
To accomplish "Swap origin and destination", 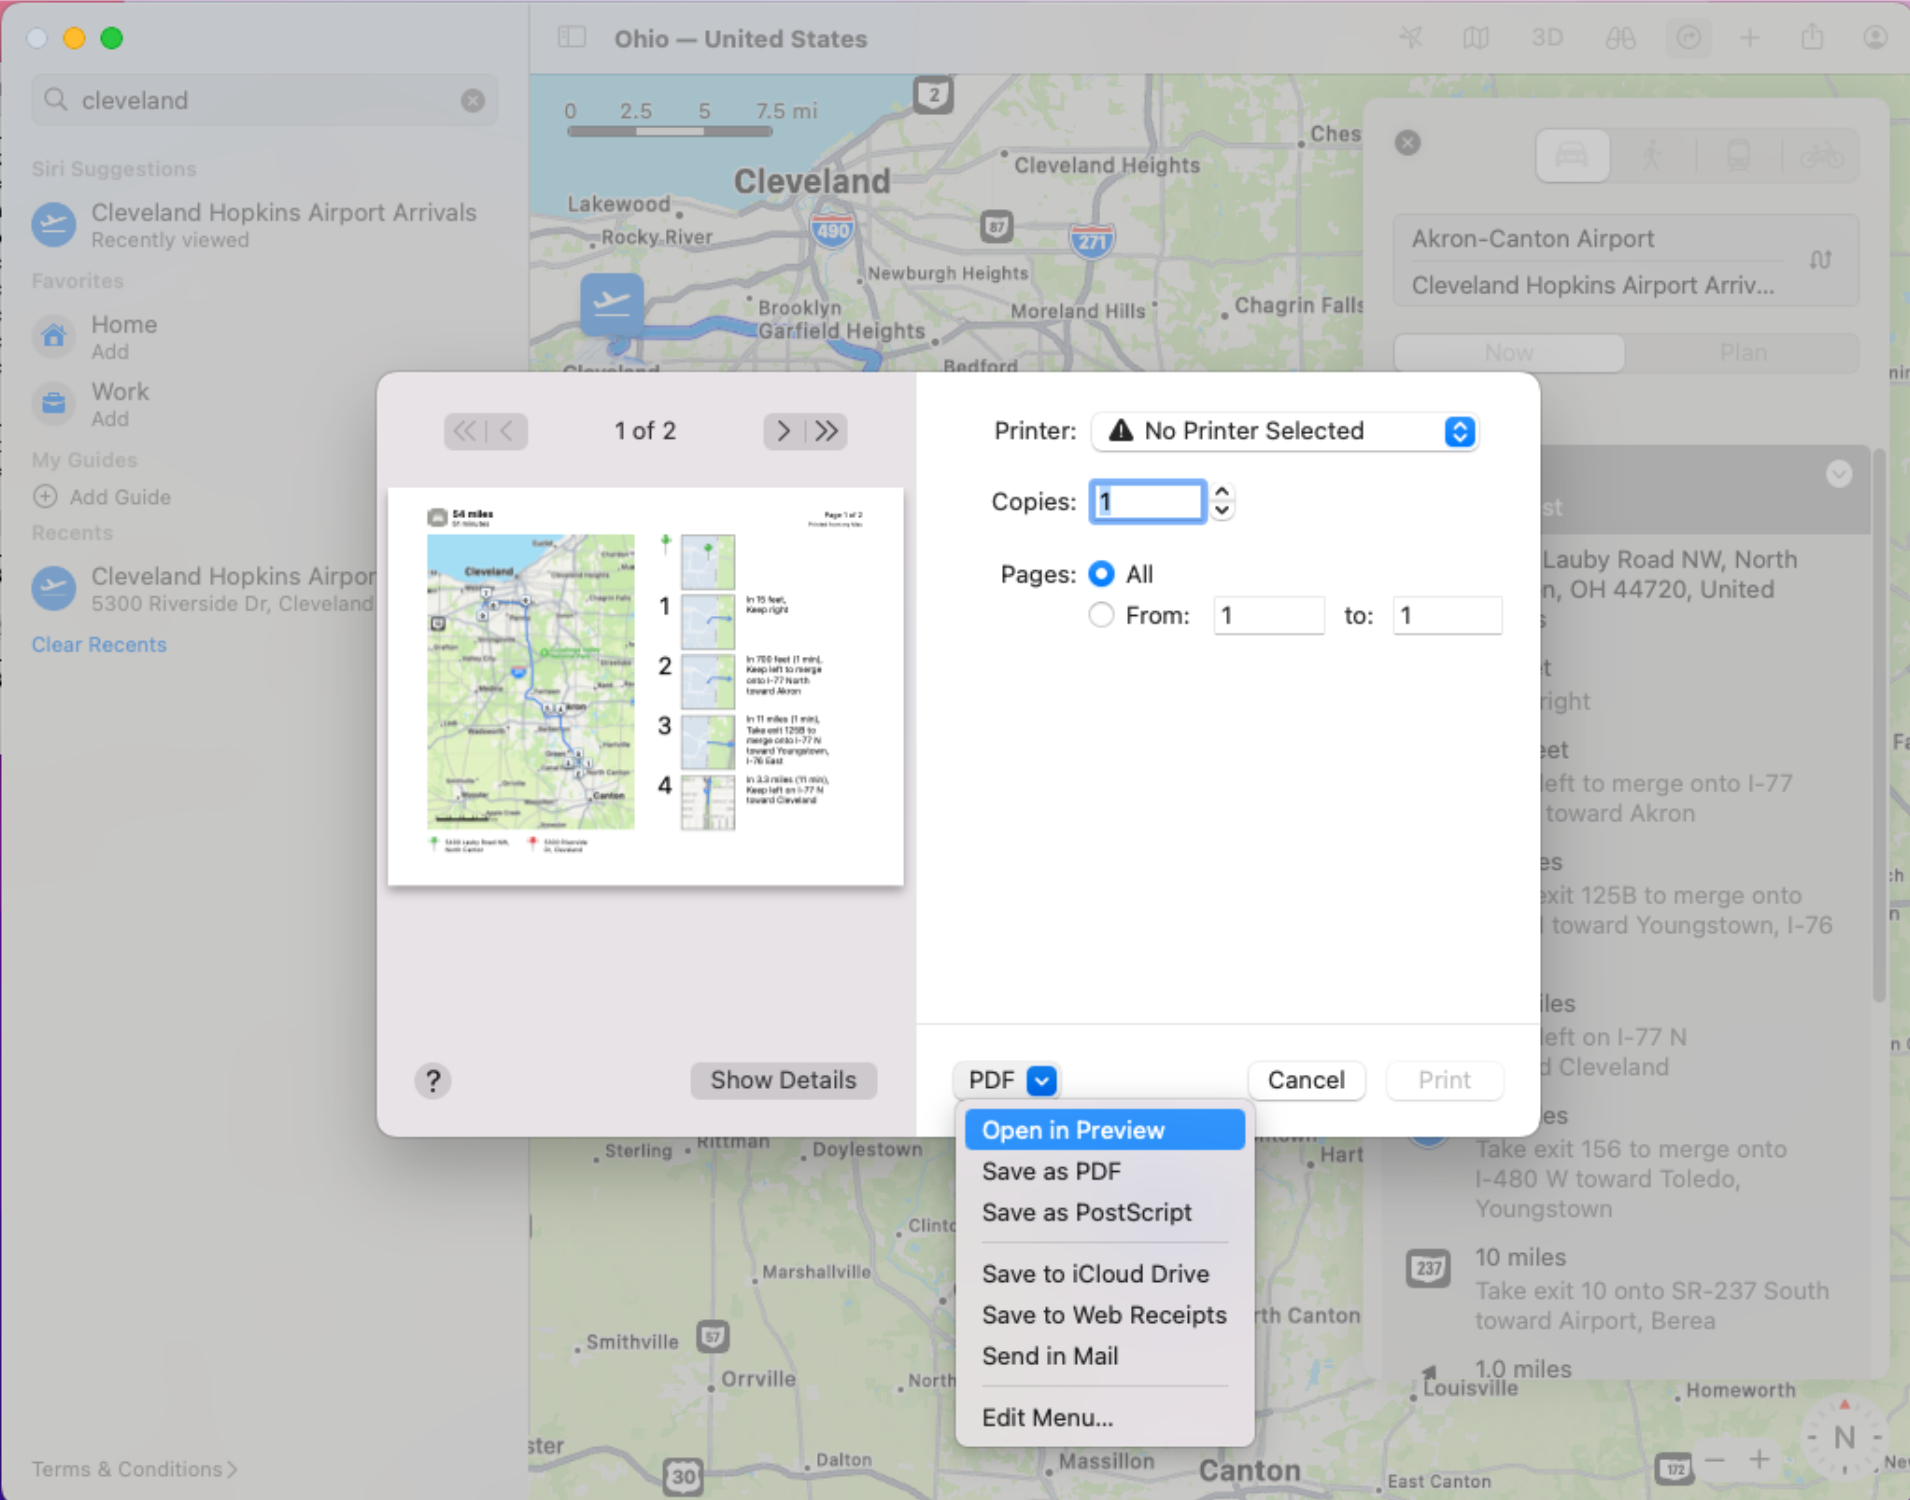I will click(x=1821, y=261).
